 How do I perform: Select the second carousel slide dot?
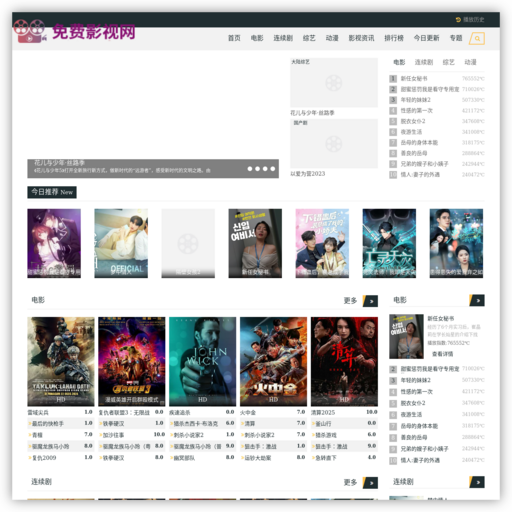[x=257, y=169]
